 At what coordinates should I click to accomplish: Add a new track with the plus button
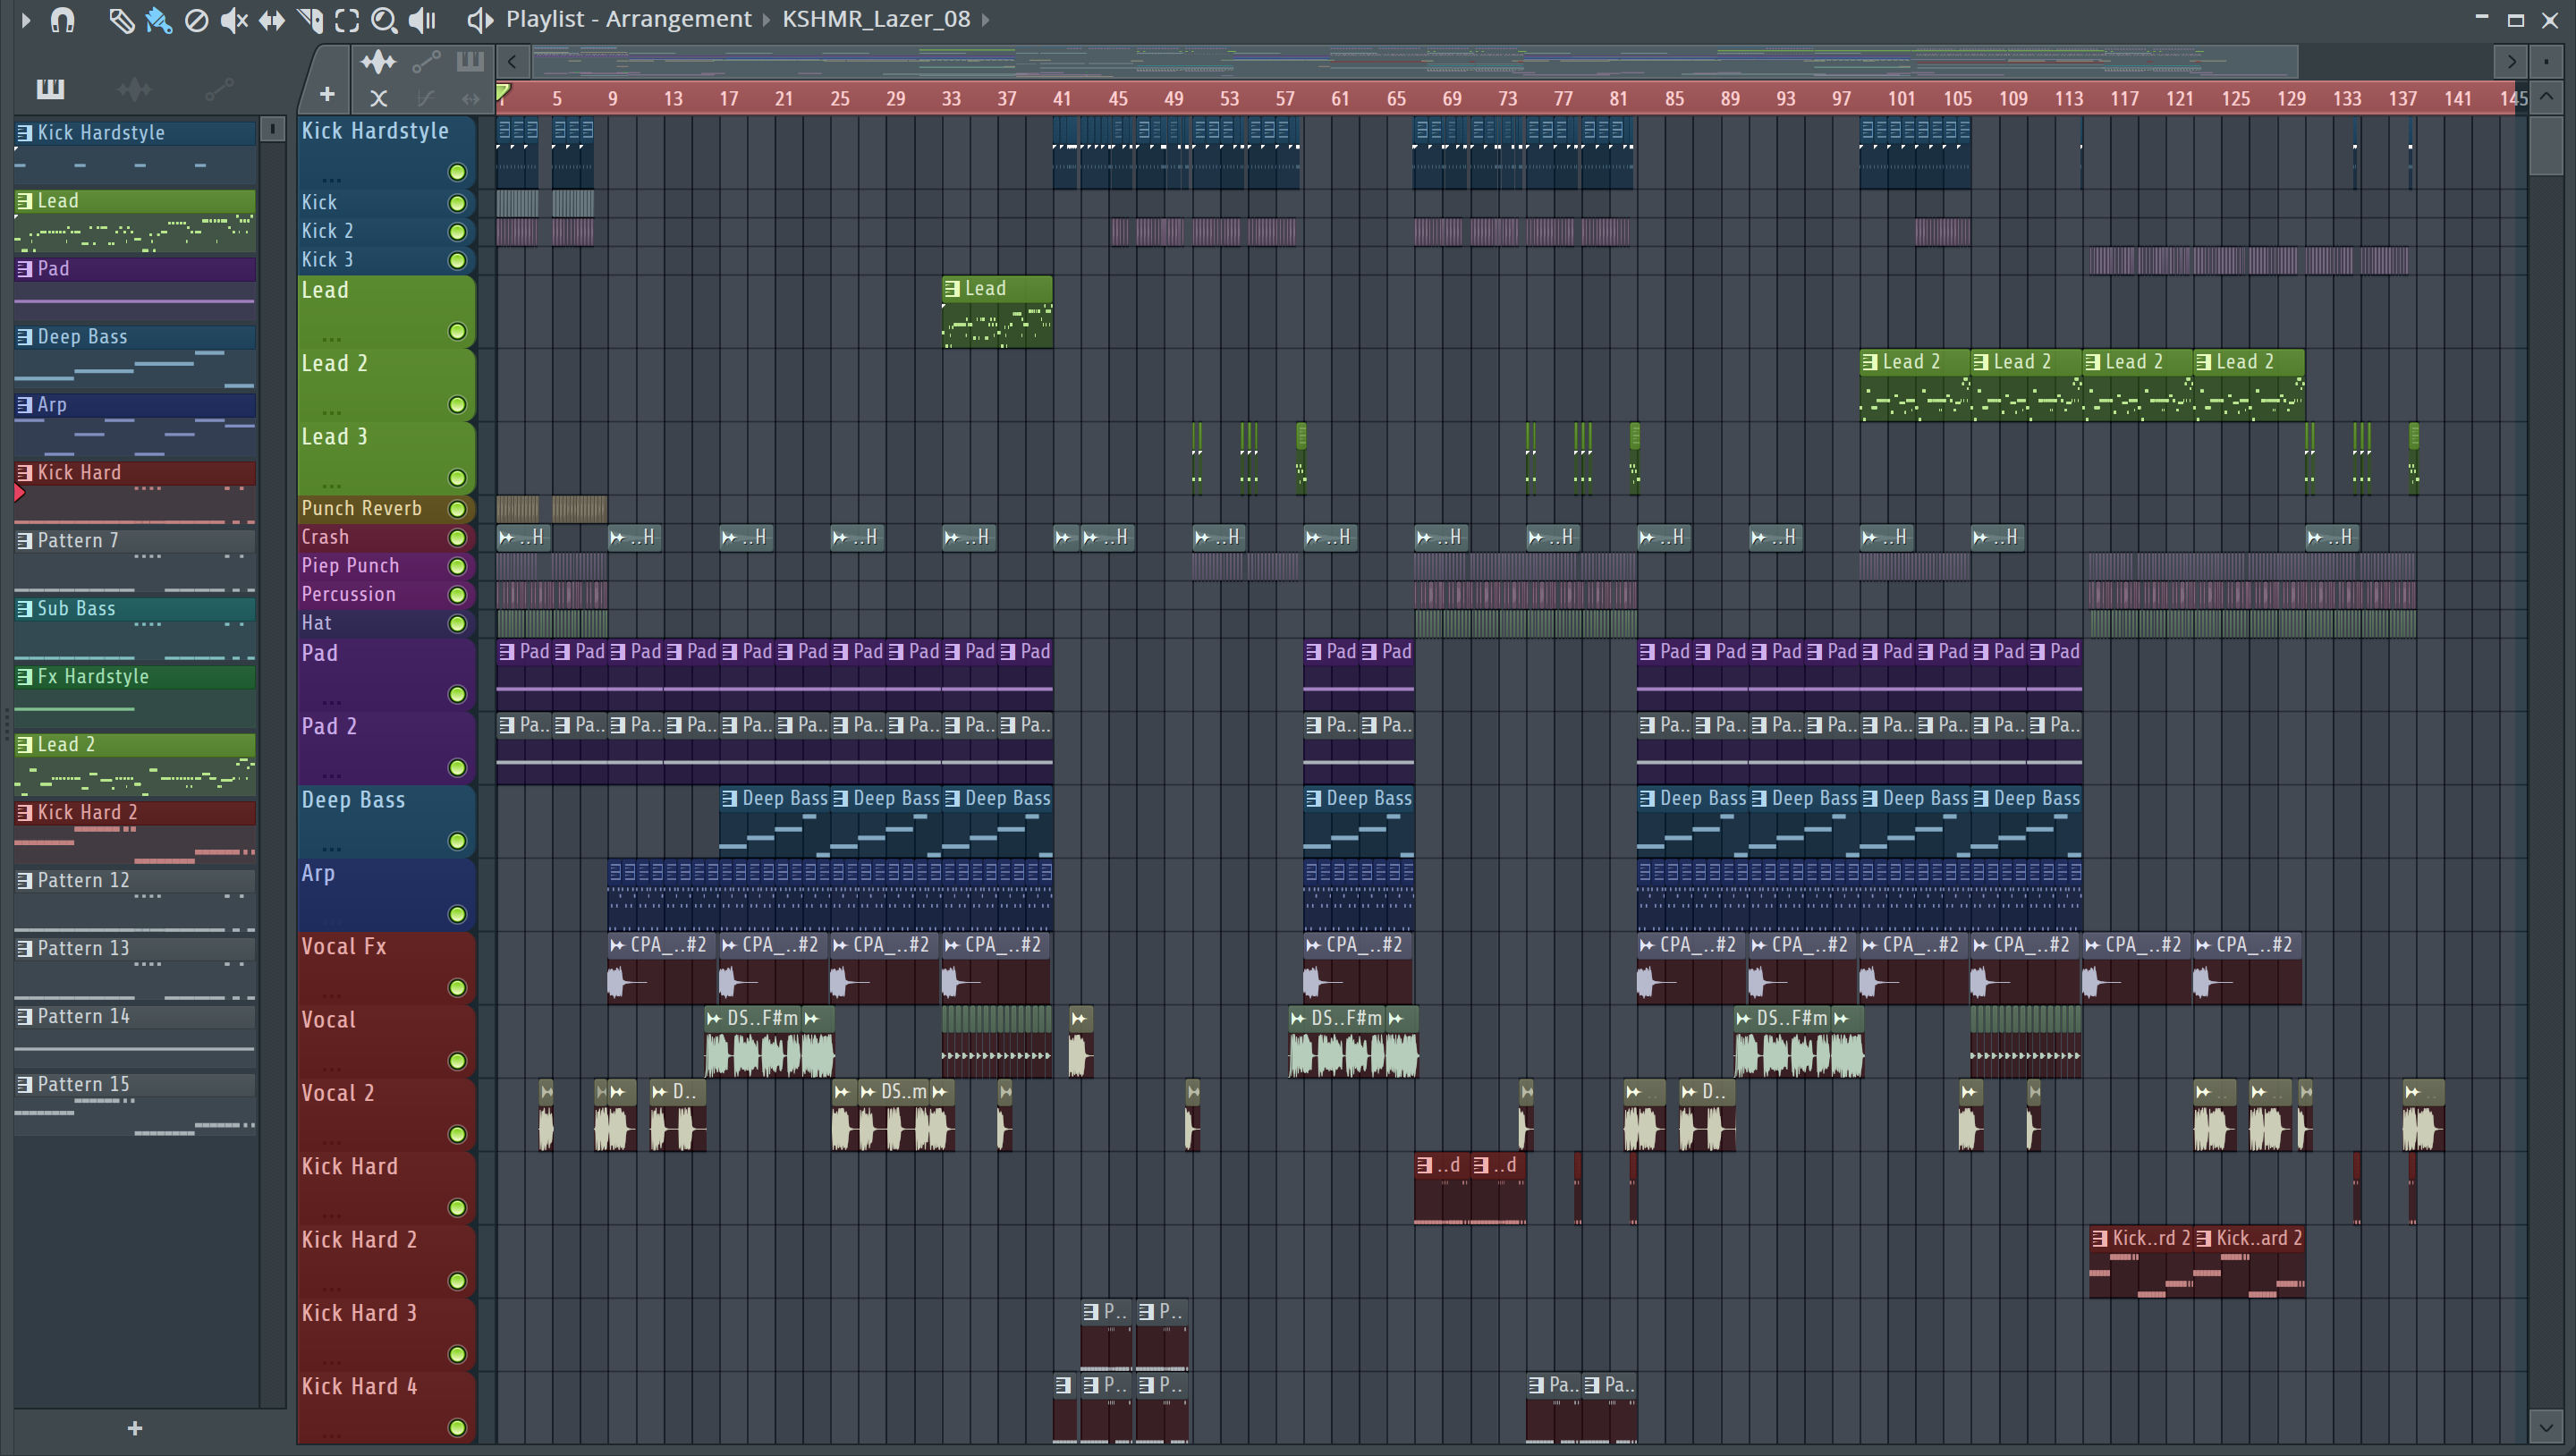(x=326, y=94)
